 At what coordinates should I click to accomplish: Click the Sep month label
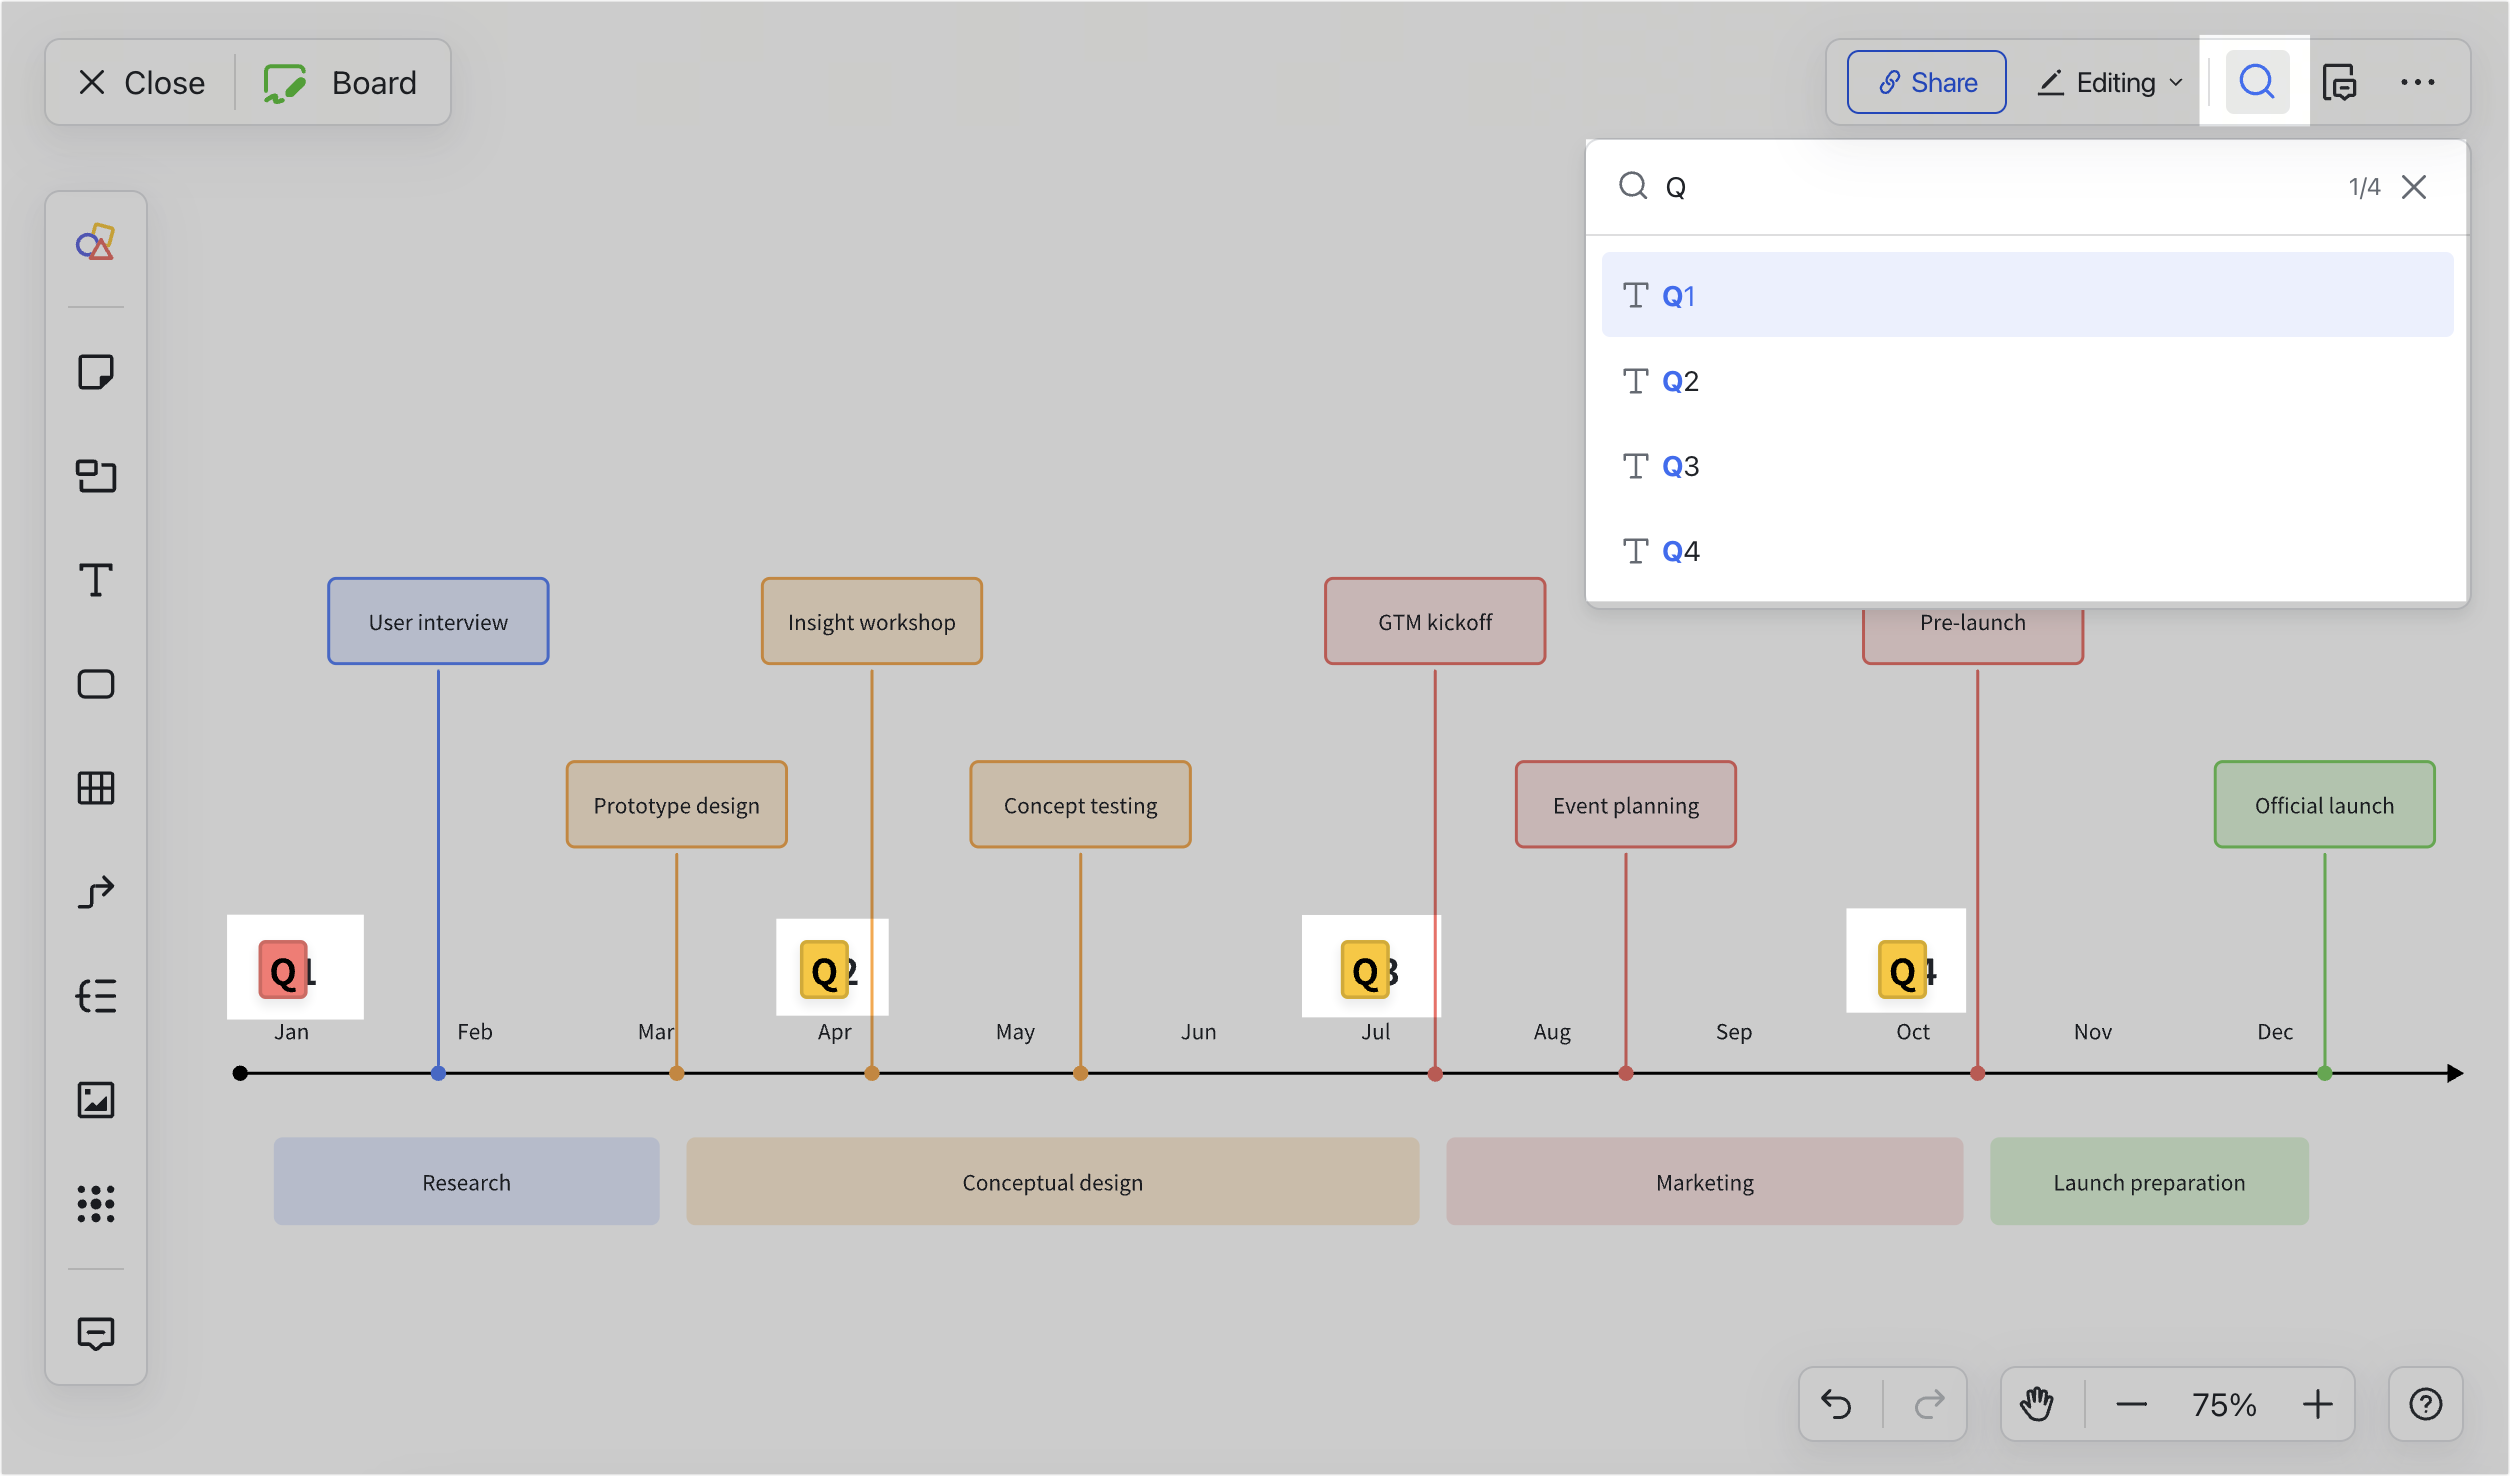coord(1734,1031)
